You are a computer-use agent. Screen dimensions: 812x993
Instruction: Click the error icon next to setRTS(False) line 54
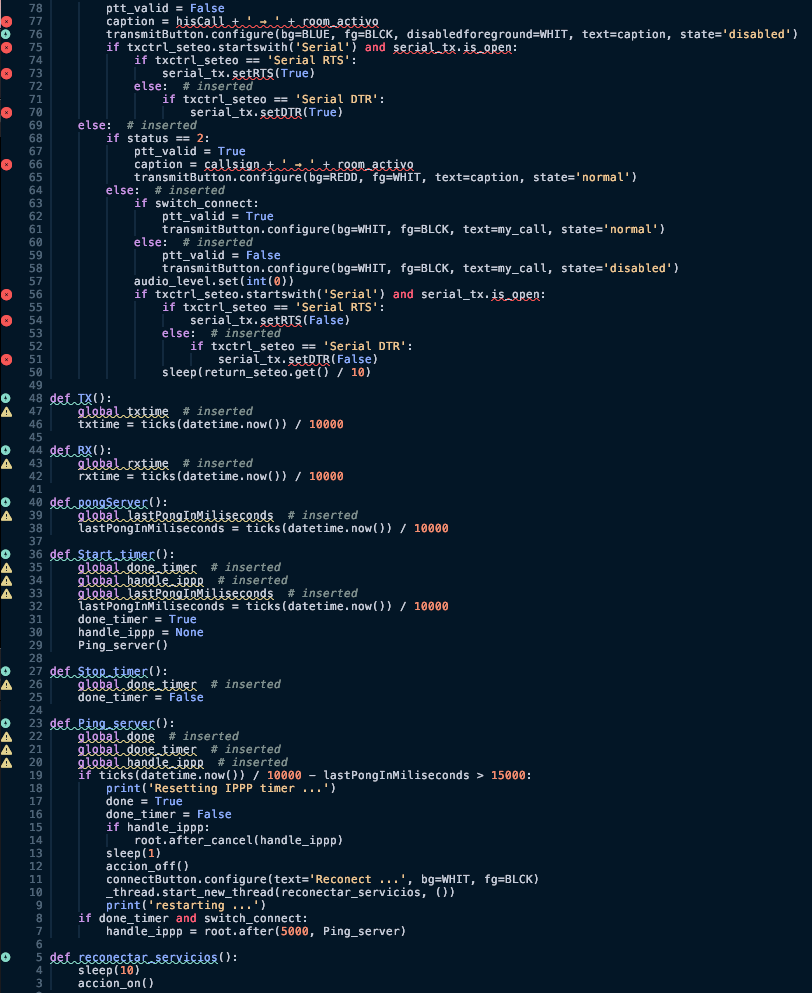coord(6,320)
